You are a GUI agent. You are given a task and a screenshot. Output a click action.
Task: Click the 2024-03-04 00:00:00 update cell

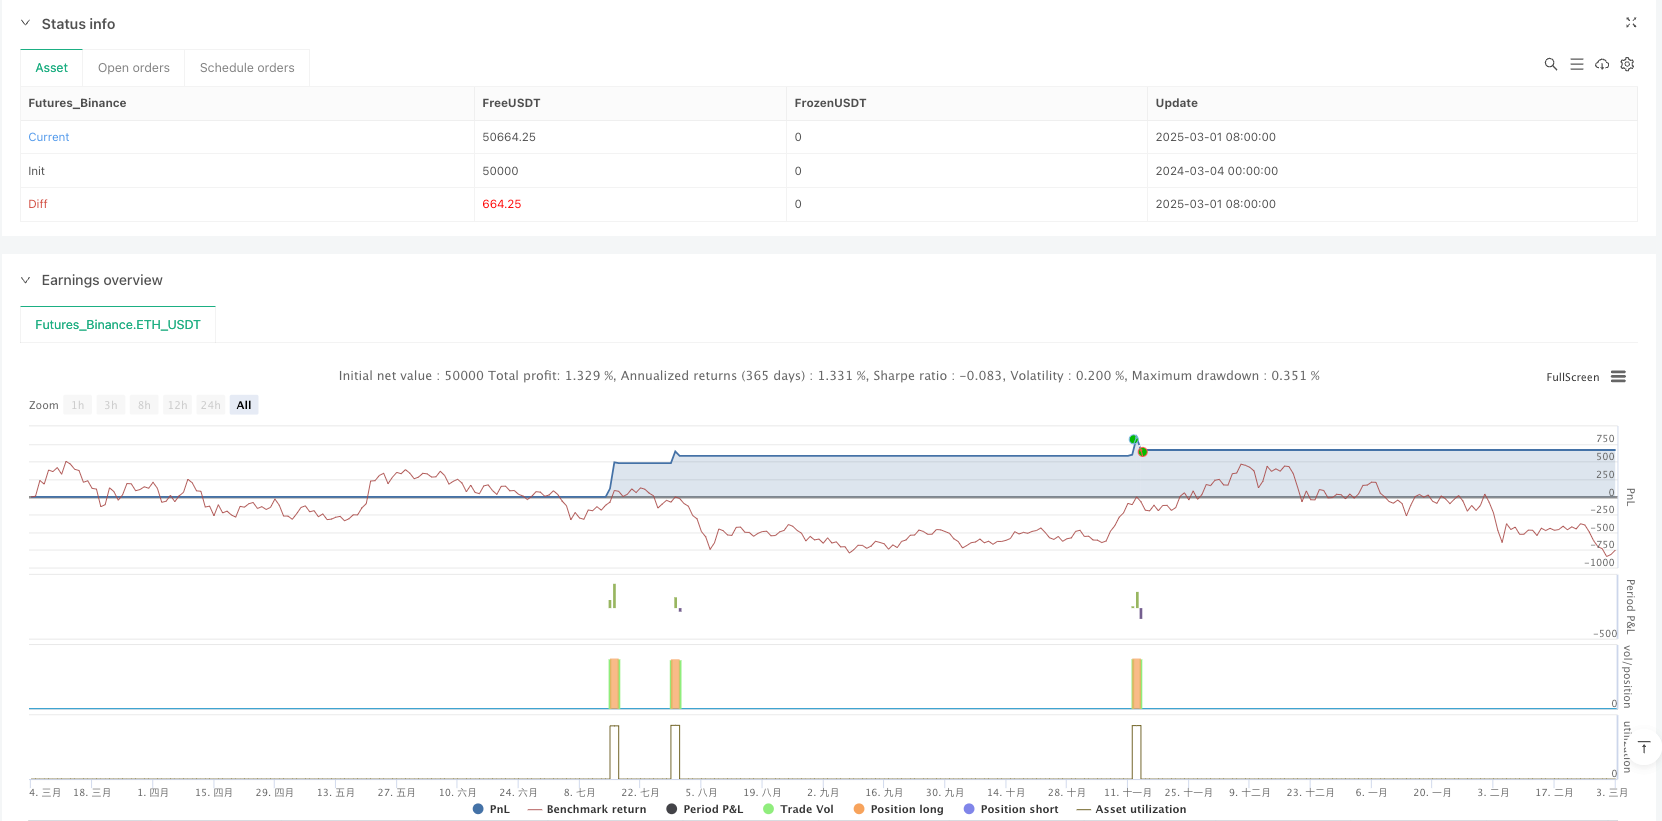[1216, 171]
